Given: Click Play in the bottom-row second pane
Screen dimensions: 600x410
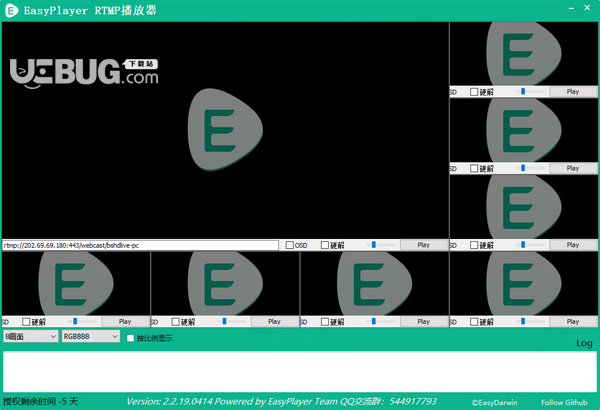Looking at the screenshot, I should [274, 322].
